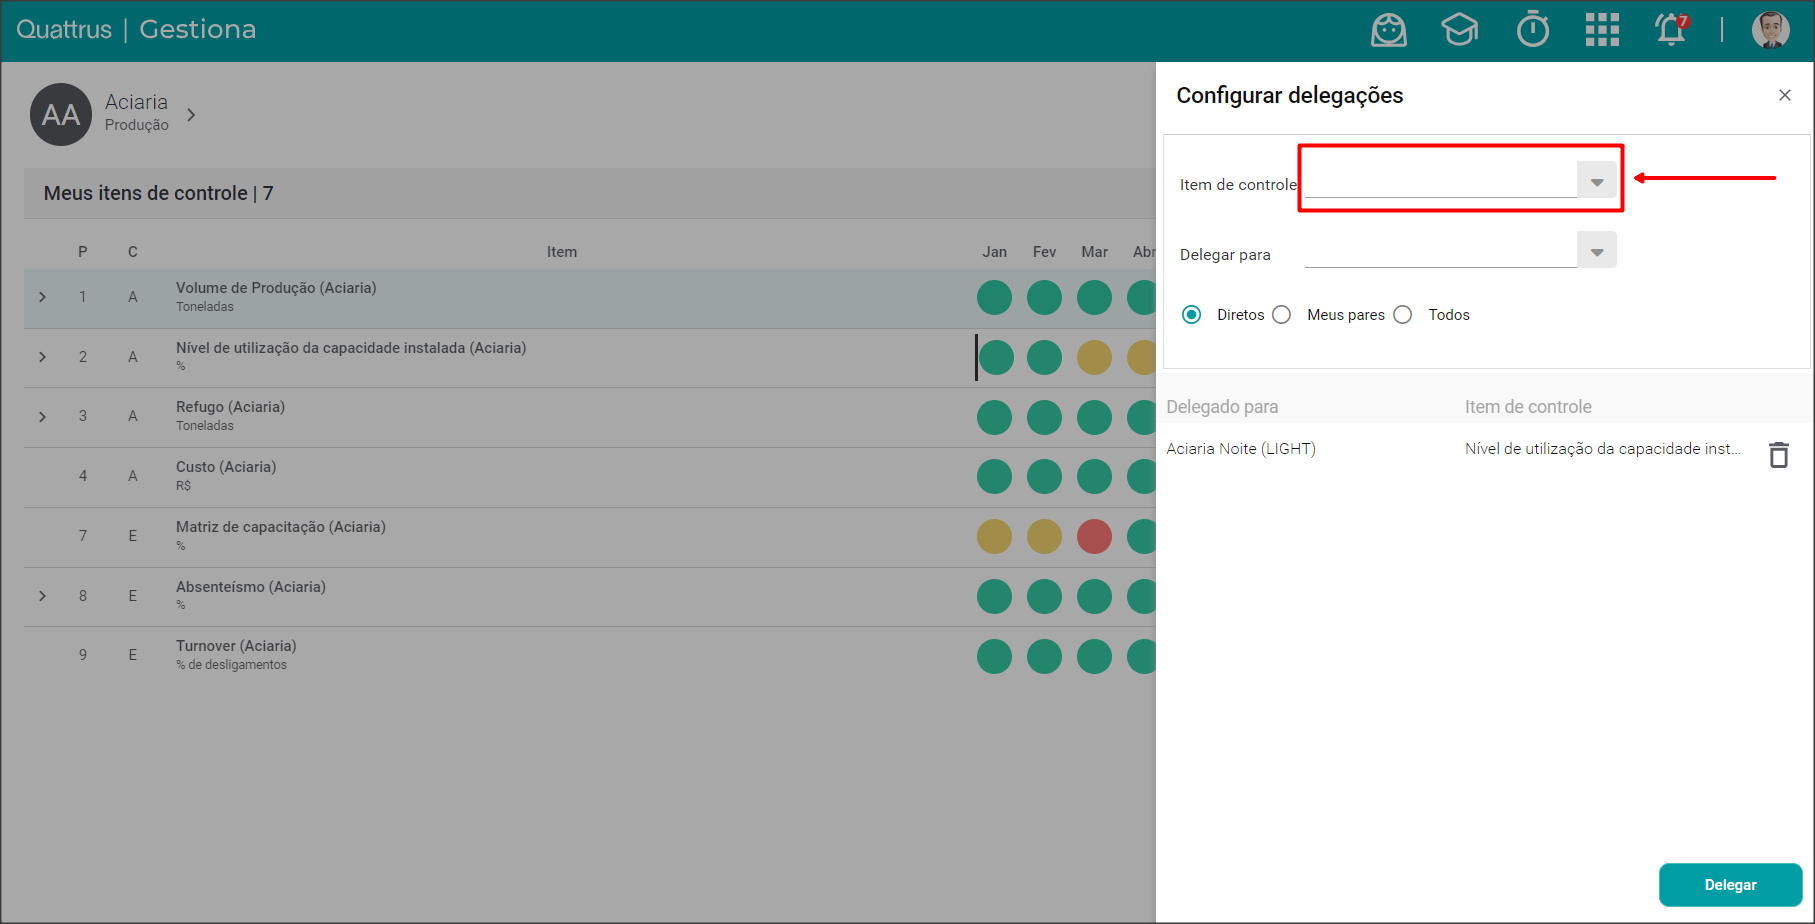Click the stopwatch timer icon
Viewport: 1815px width, 924px height.
1532,30
